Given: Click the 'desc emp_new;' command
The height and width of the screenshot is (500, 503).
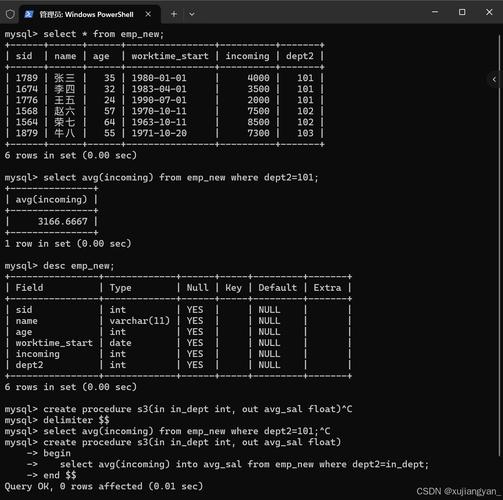Looking at the screenshot, I should point(79,266).
